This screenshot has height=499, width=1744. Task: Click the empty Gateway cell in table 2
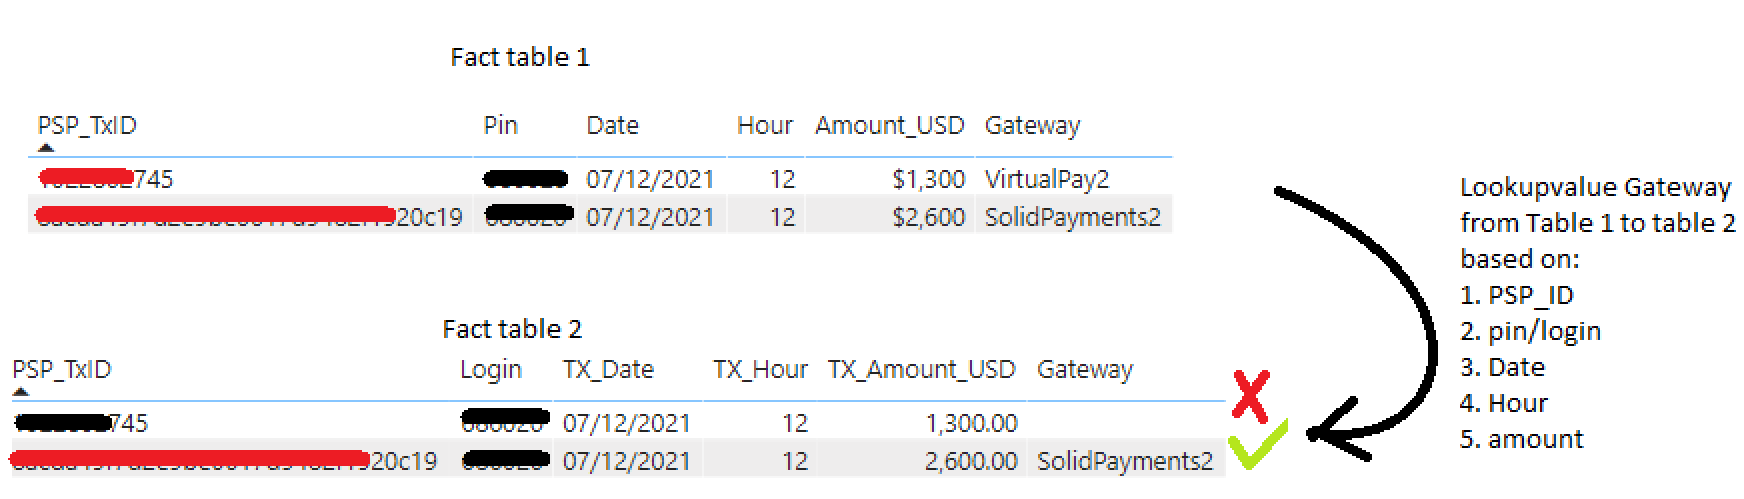(1127, 423)
